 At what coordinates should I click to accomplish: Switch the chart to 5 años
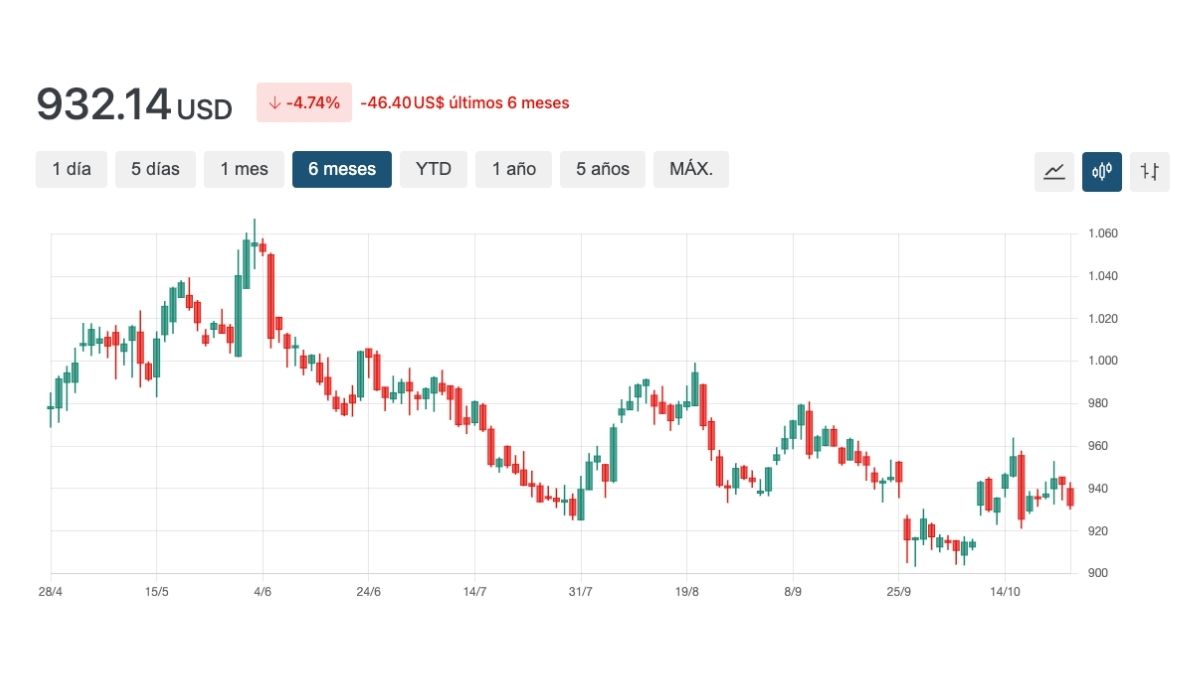click(x=602, y=169)
